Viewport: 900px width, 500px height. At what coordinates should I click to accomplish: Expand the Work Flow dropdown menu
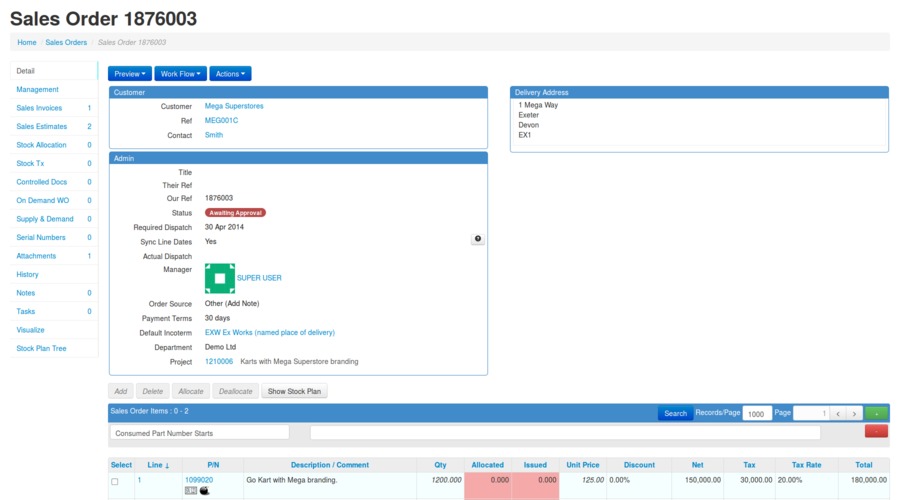(x=181, y=74)
